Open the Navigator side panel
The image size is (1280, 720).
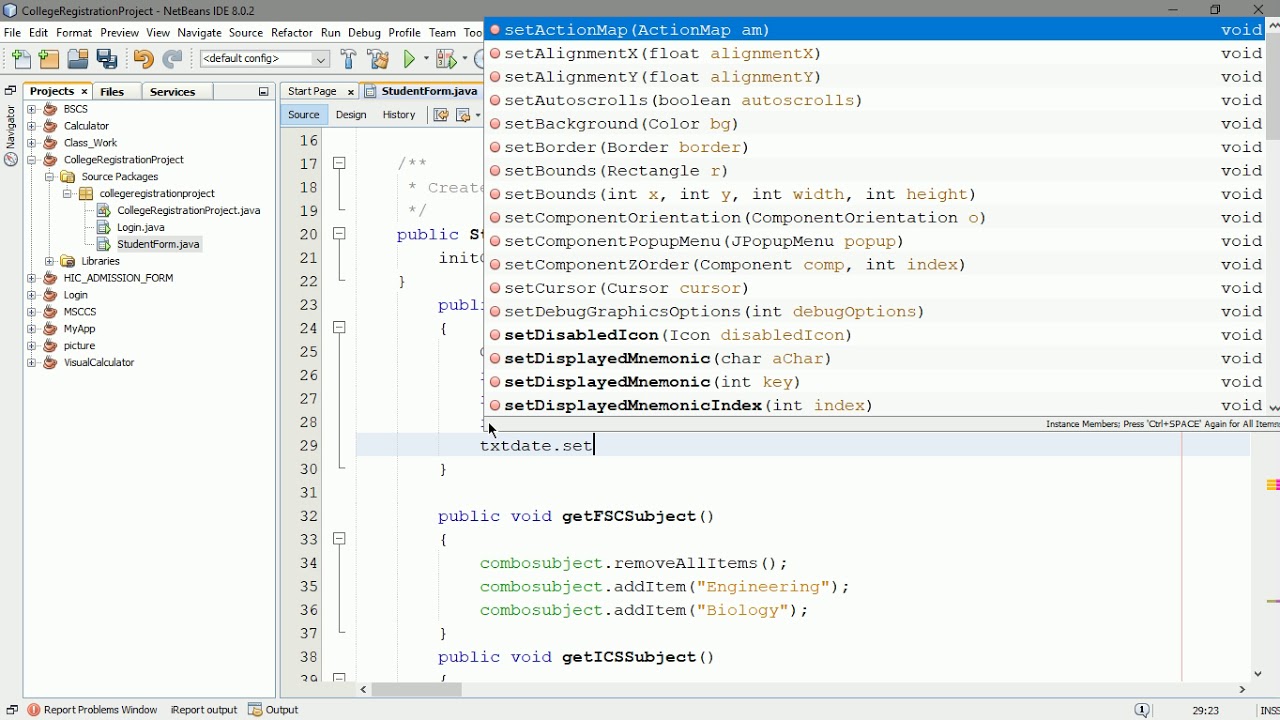[11, 127]
